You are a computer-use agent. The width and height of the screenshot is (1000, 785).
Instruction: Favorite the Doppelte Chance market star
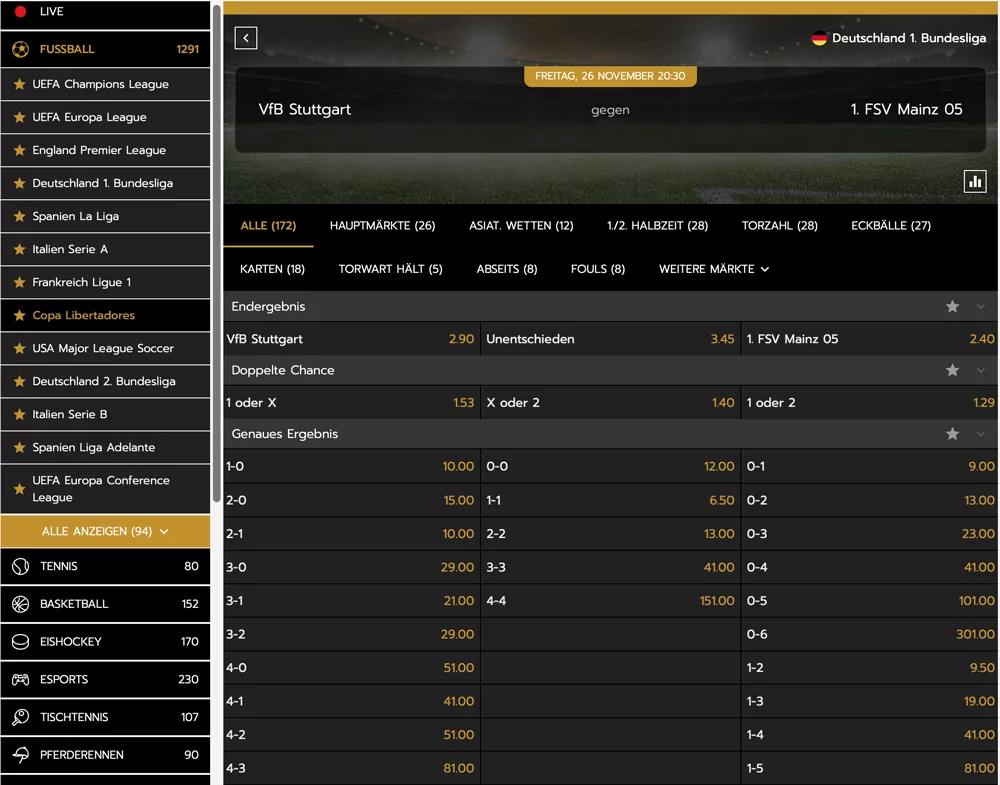[952, 370]
